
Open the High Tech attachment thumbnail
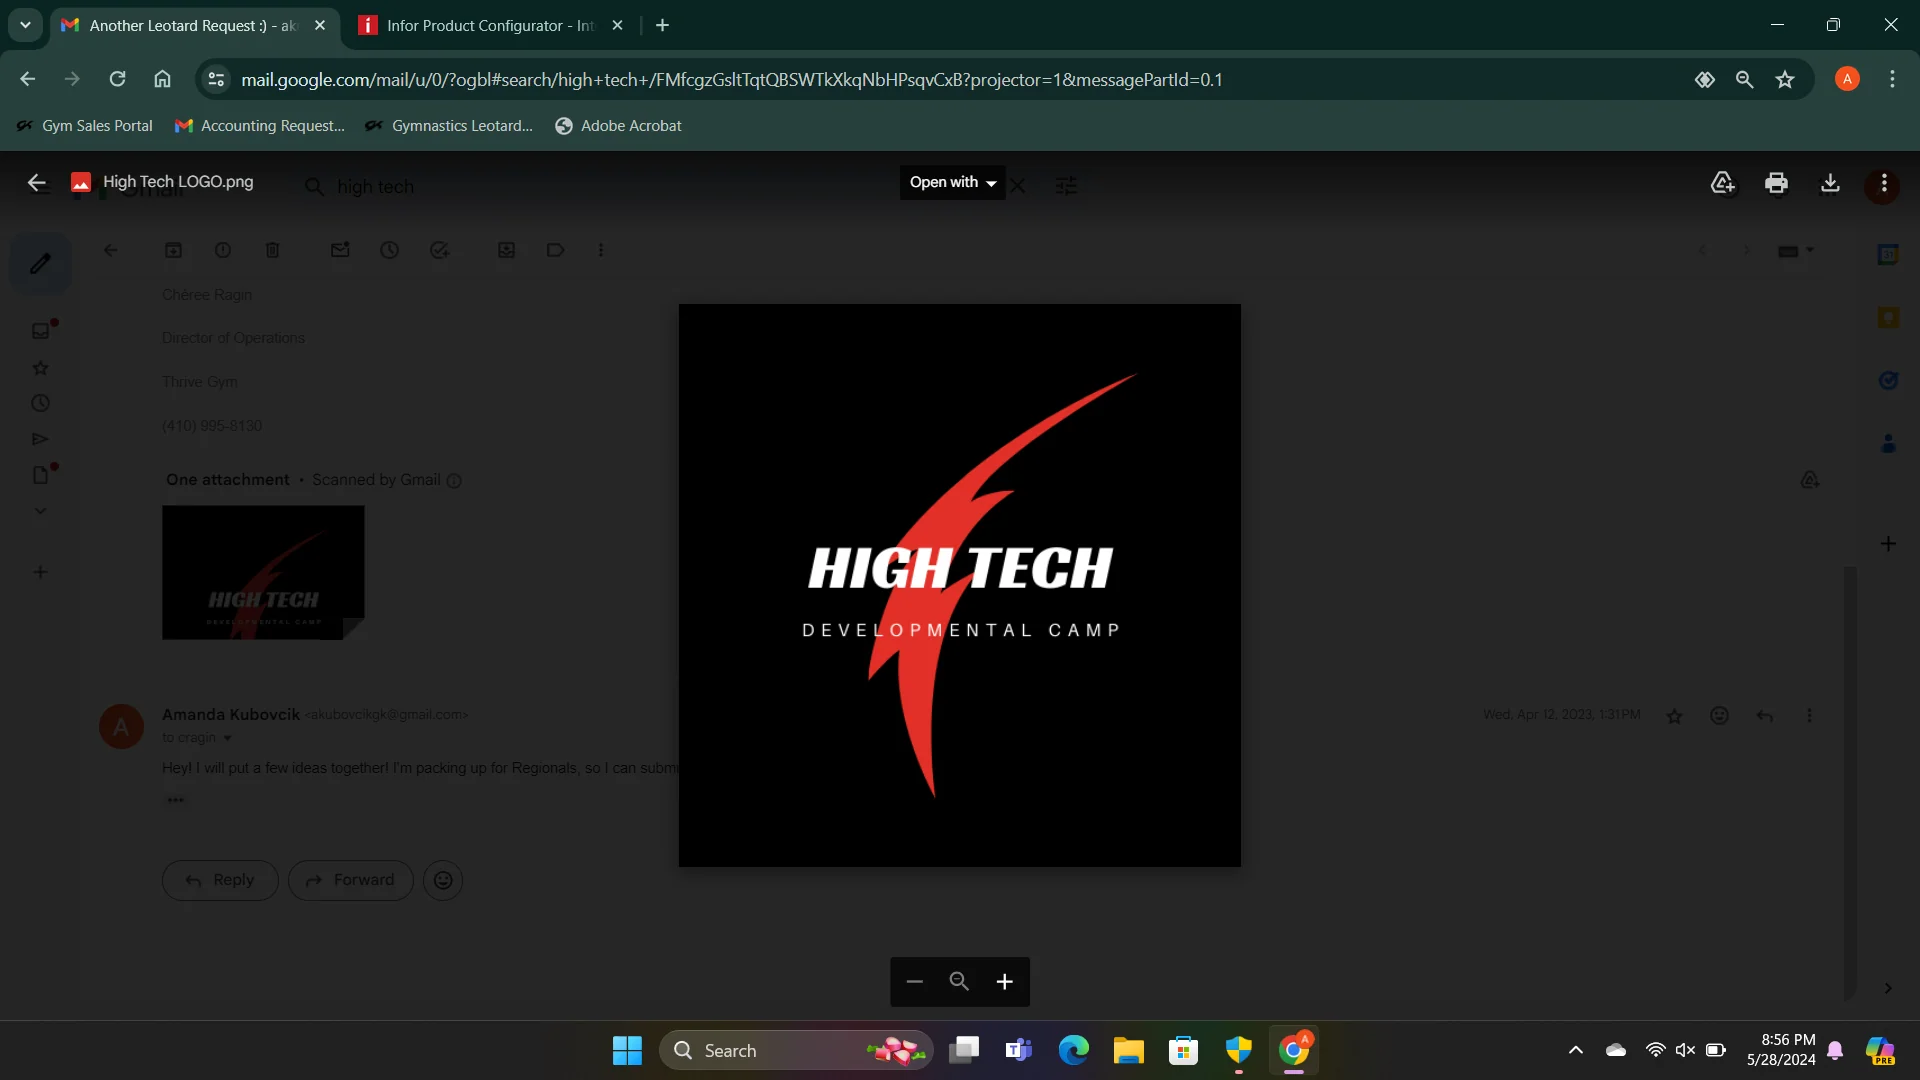coord(263,572)
